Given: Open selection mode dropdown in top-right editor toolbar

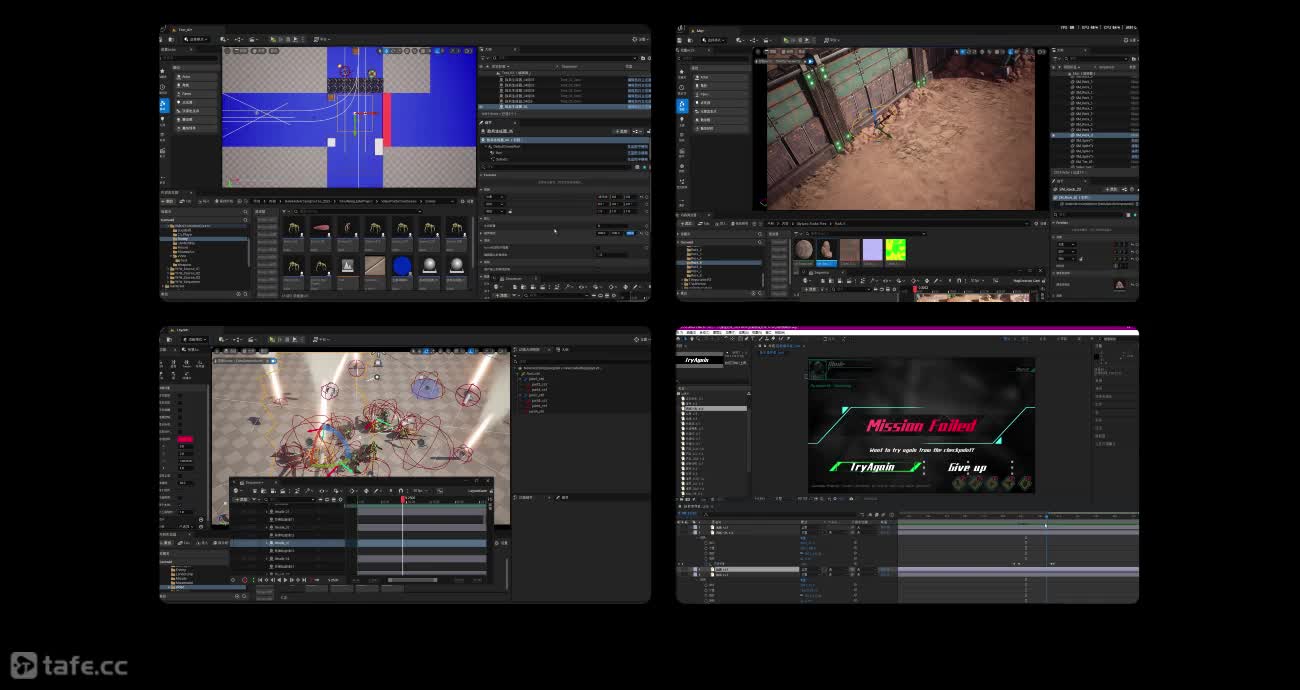Looking at the screenshot, I should (x=712, y=40).
